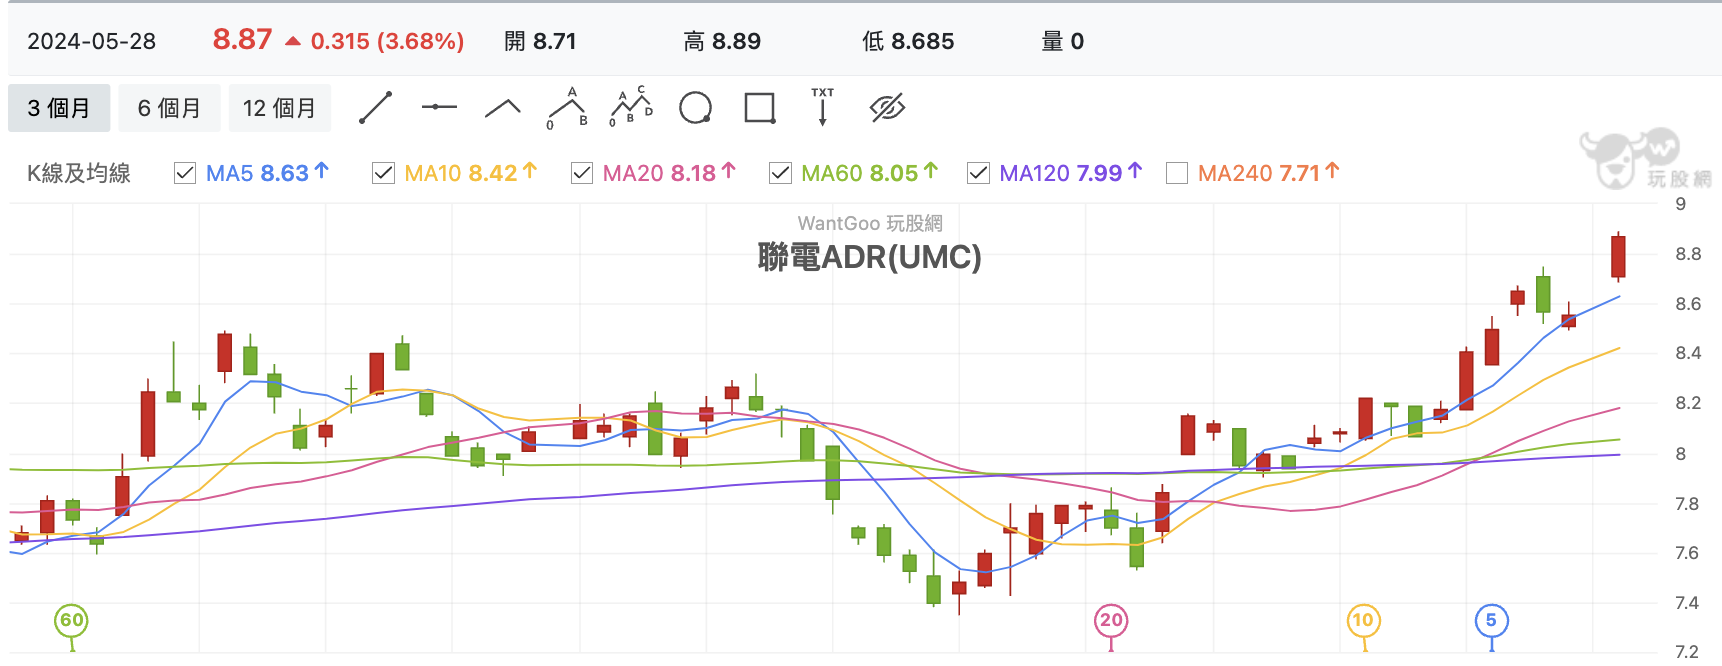This screenshot has height=666, width=1722.
Task: Enable the MA240 moving average checkbox
Action: click(x=1177, y=173)
